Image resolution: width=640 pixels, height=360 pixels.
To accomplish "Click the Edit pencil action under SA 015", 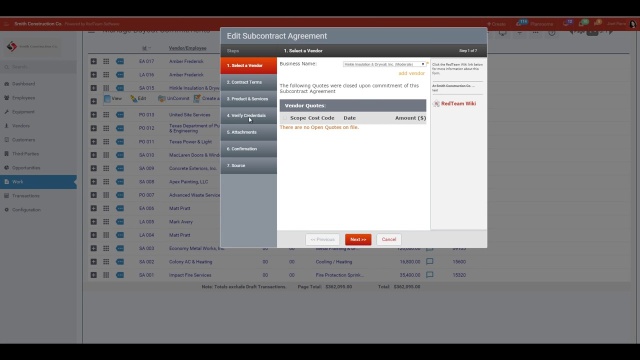I will click(138, 98).
